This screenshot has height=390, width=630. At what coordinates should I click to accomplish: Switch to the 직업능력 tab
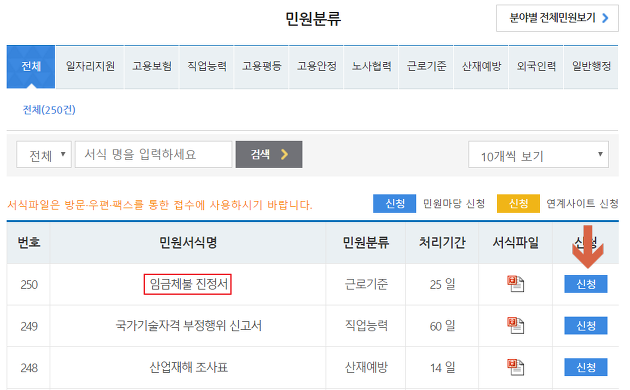[x=207, y=67]
